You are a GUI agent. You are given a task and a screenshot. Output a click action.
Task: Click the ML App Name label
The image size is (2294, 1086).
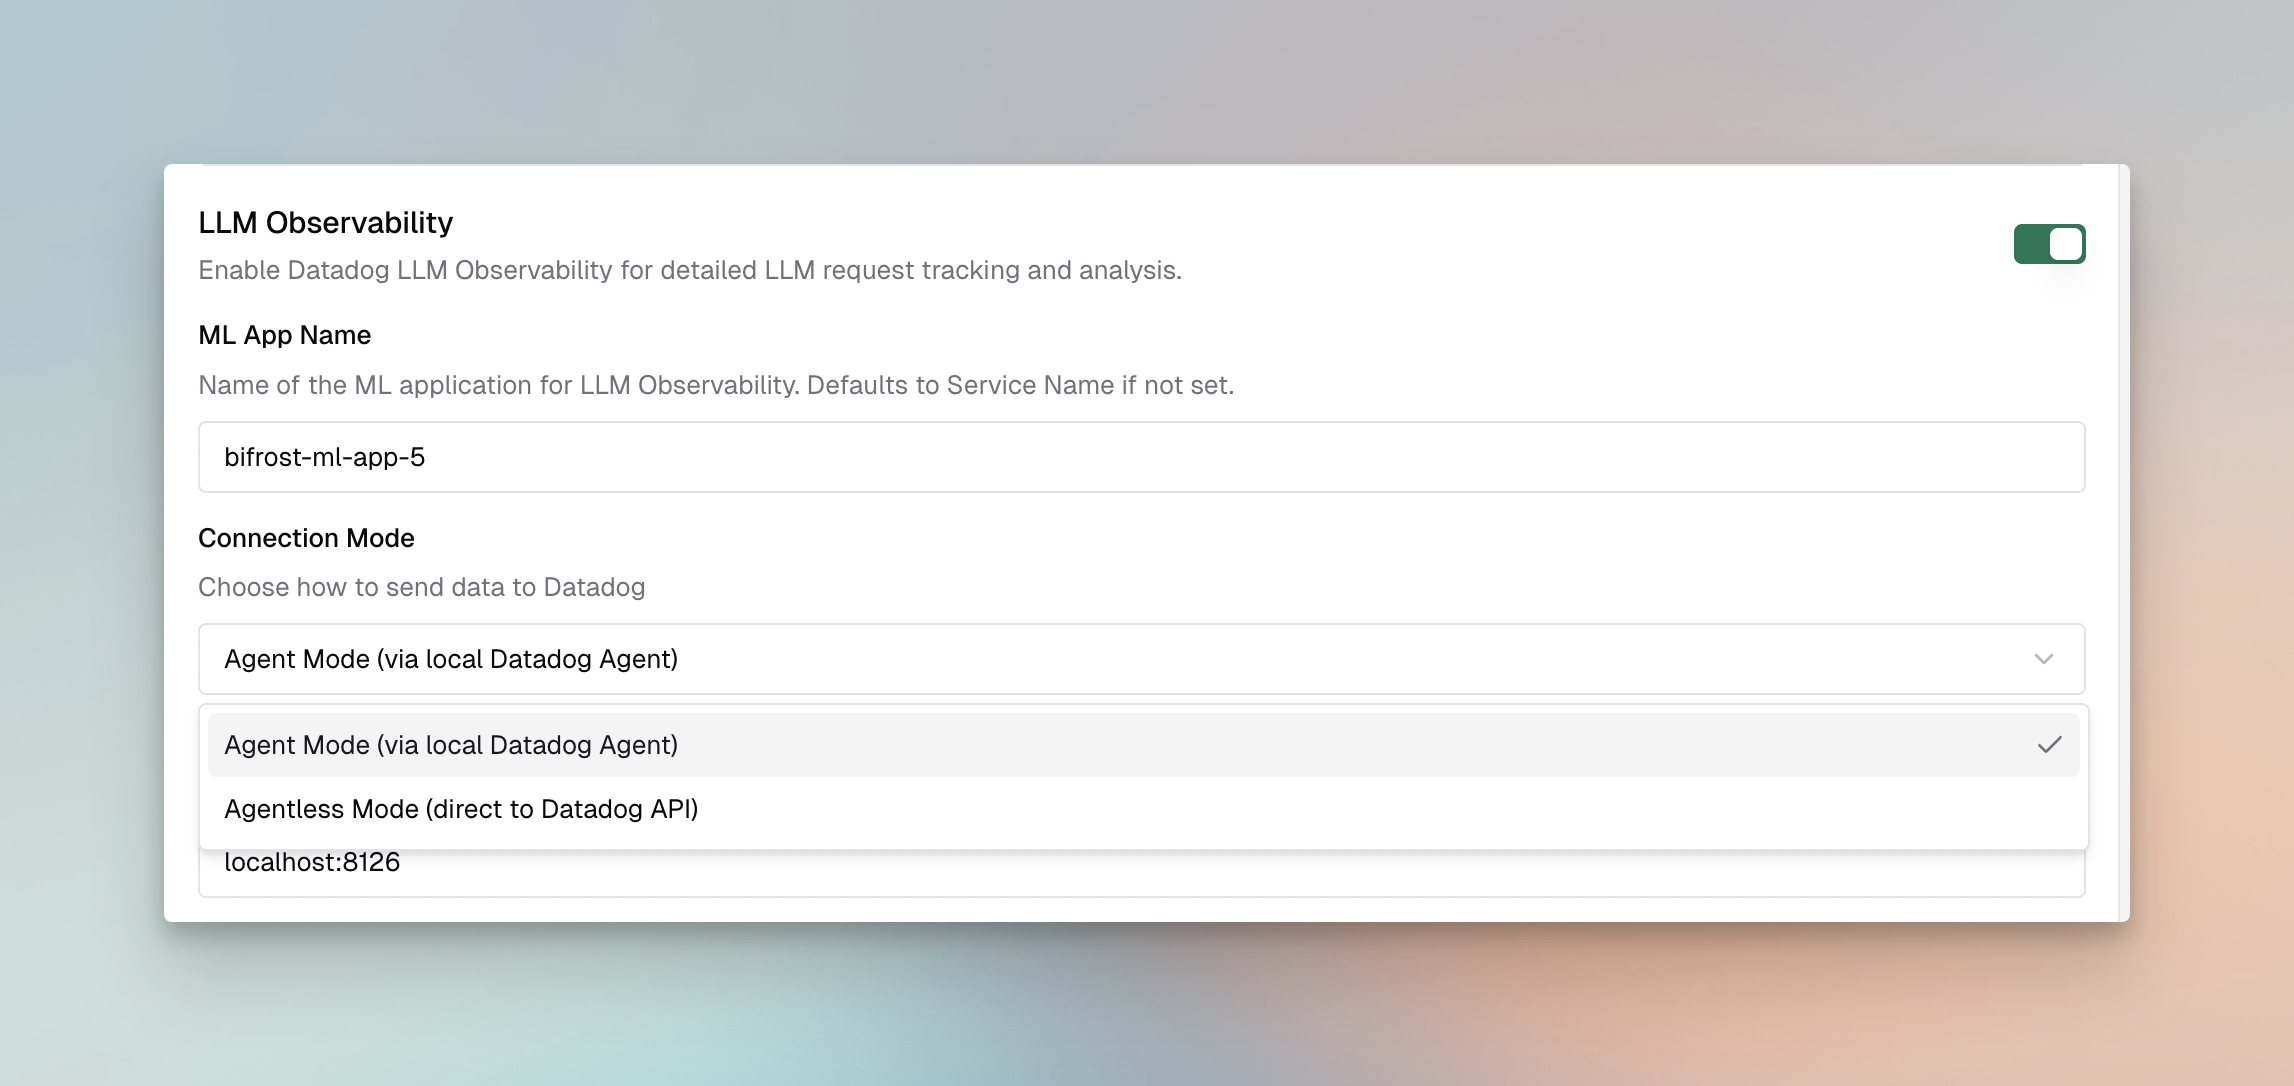(284, 335)
